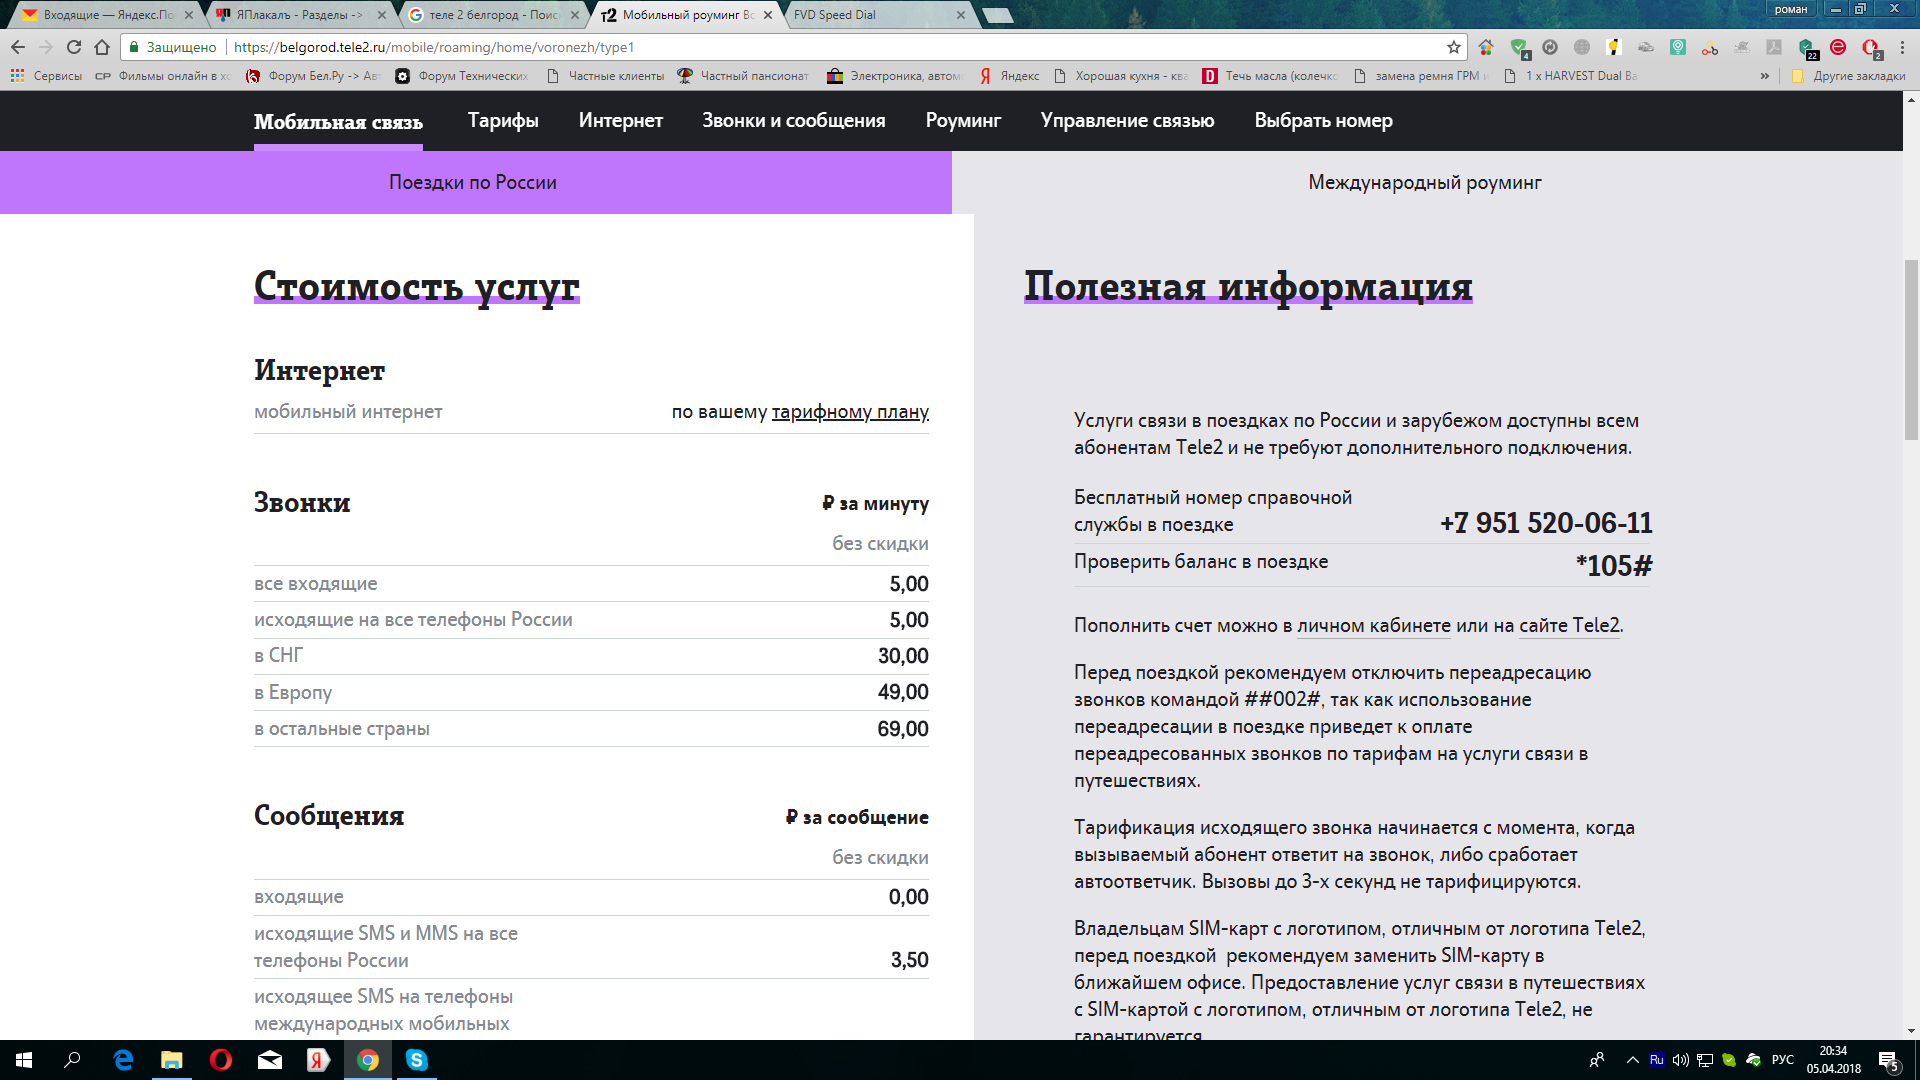The image size is (1920, 1080).
Task: Click the Windows search magnifier icon
Action: coord(72,1060)
